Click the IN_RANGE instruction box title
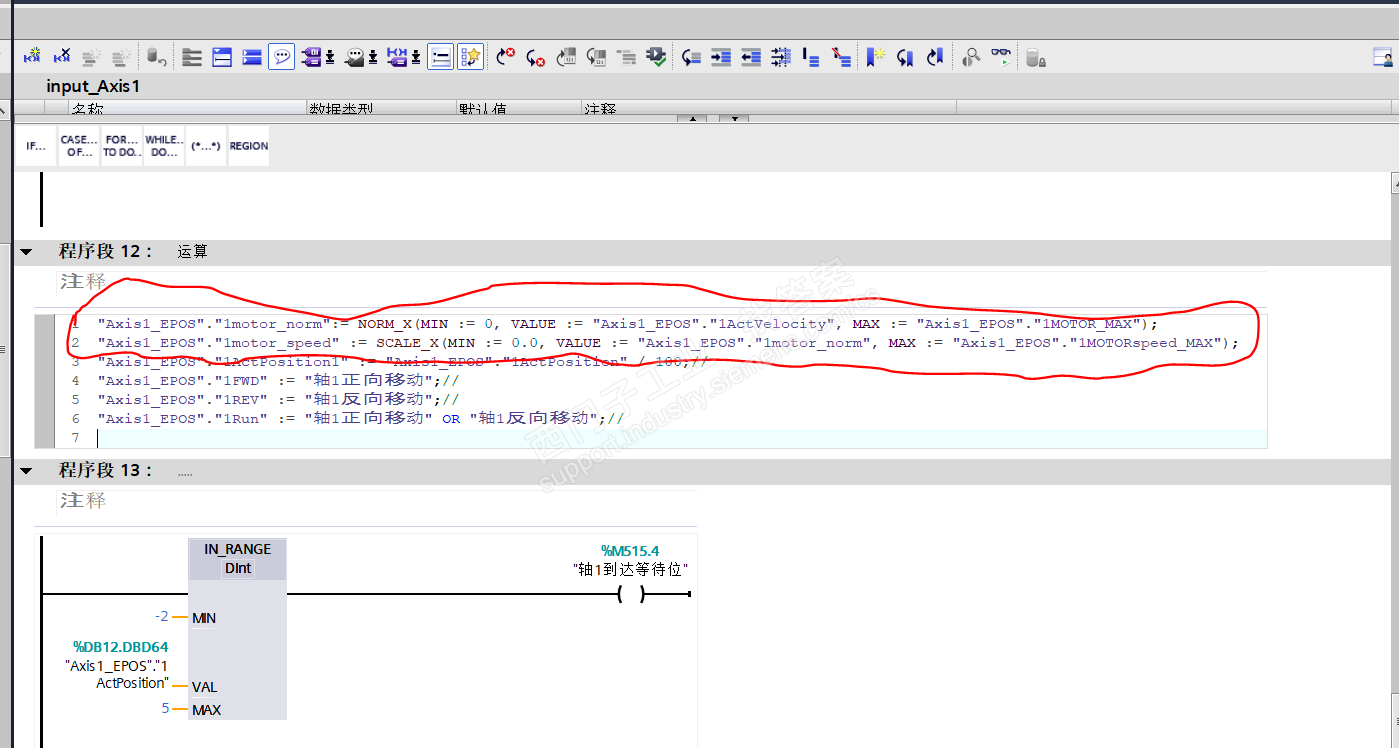This screenshot has height=748, width=1399. pyautogui.click(x=238, y=549)
